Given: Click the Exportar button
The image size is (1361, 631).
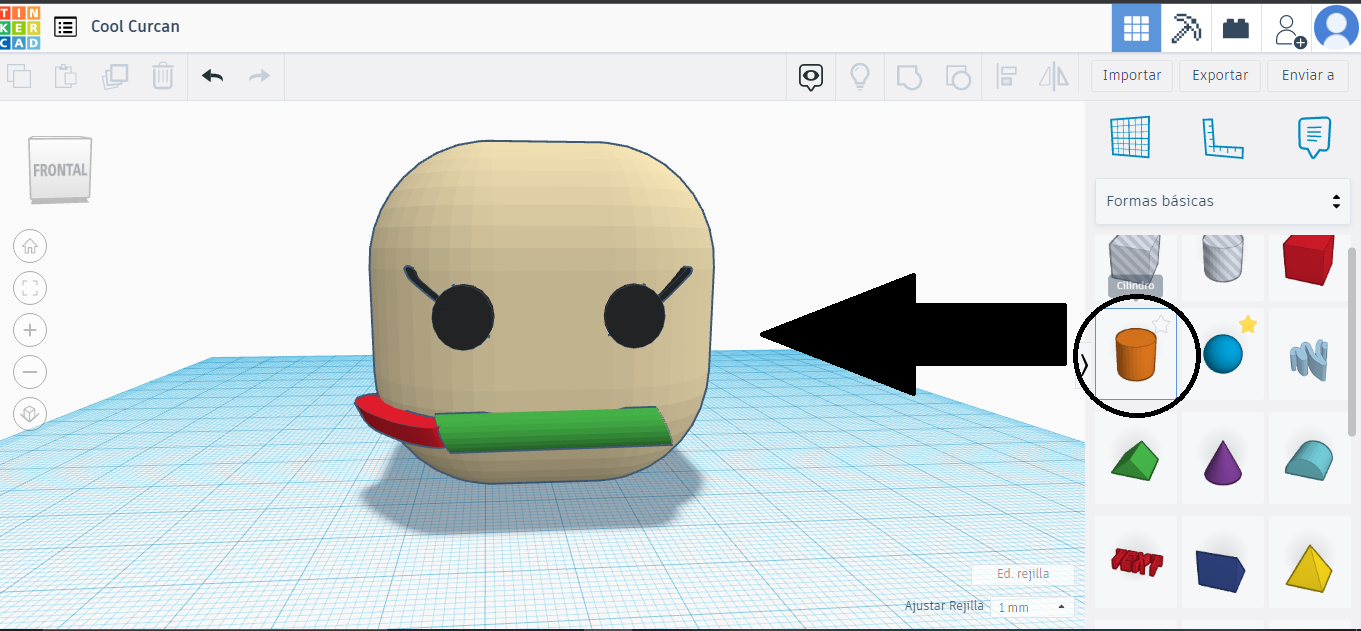Looking at the screenshot, I should click(x=1220, y=75).
